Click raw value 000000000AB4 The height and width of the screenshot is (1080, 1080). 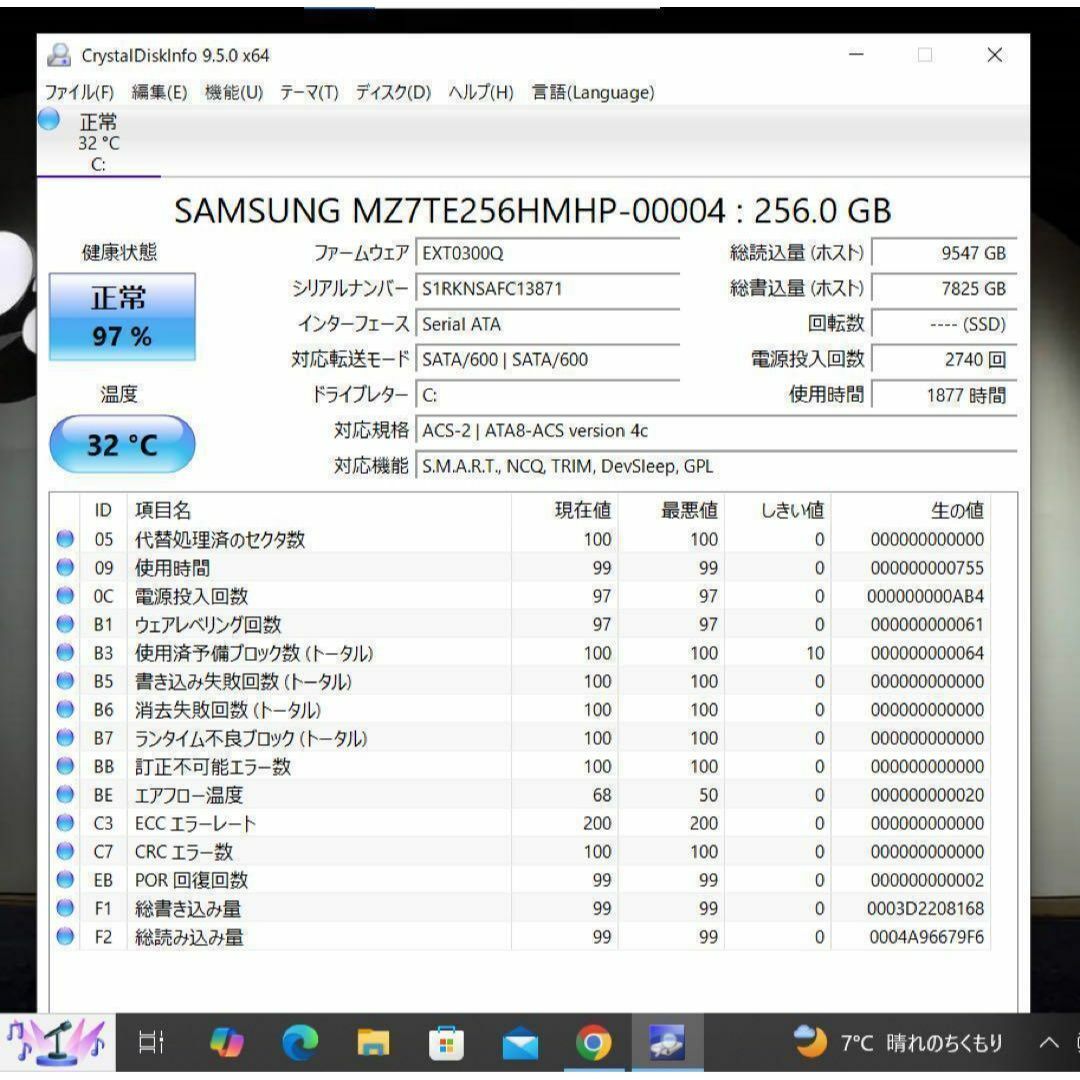point(926,596)
